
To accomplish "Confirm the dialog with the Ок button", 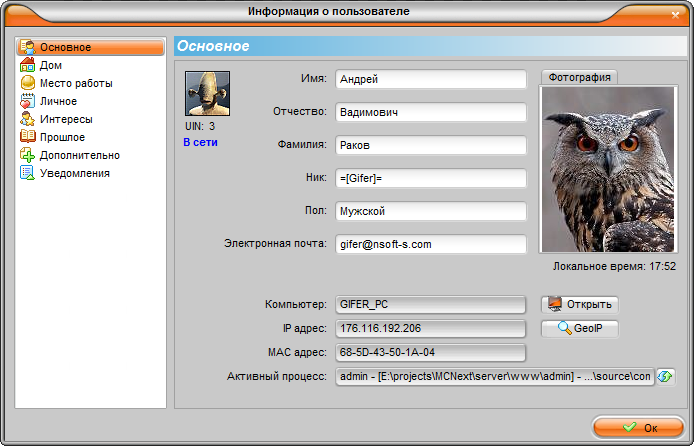I will [639, 427].
